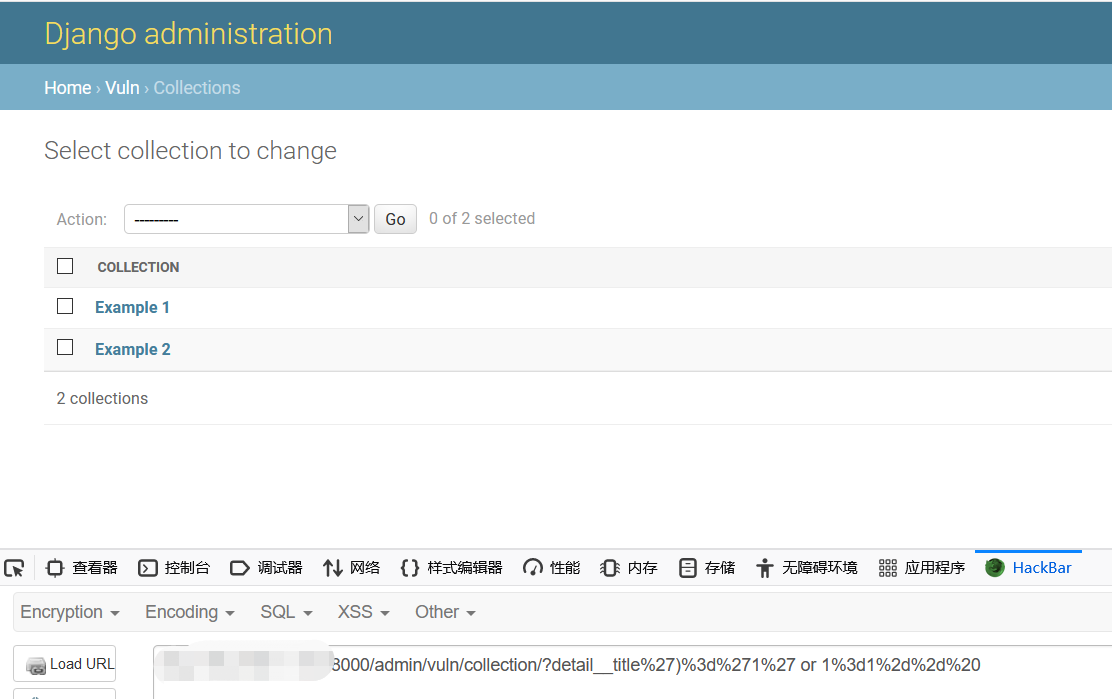The width and height of the screenshot is (1112, 699).
Task: Toggle the select-all collections checkbox
Action: 65,266
